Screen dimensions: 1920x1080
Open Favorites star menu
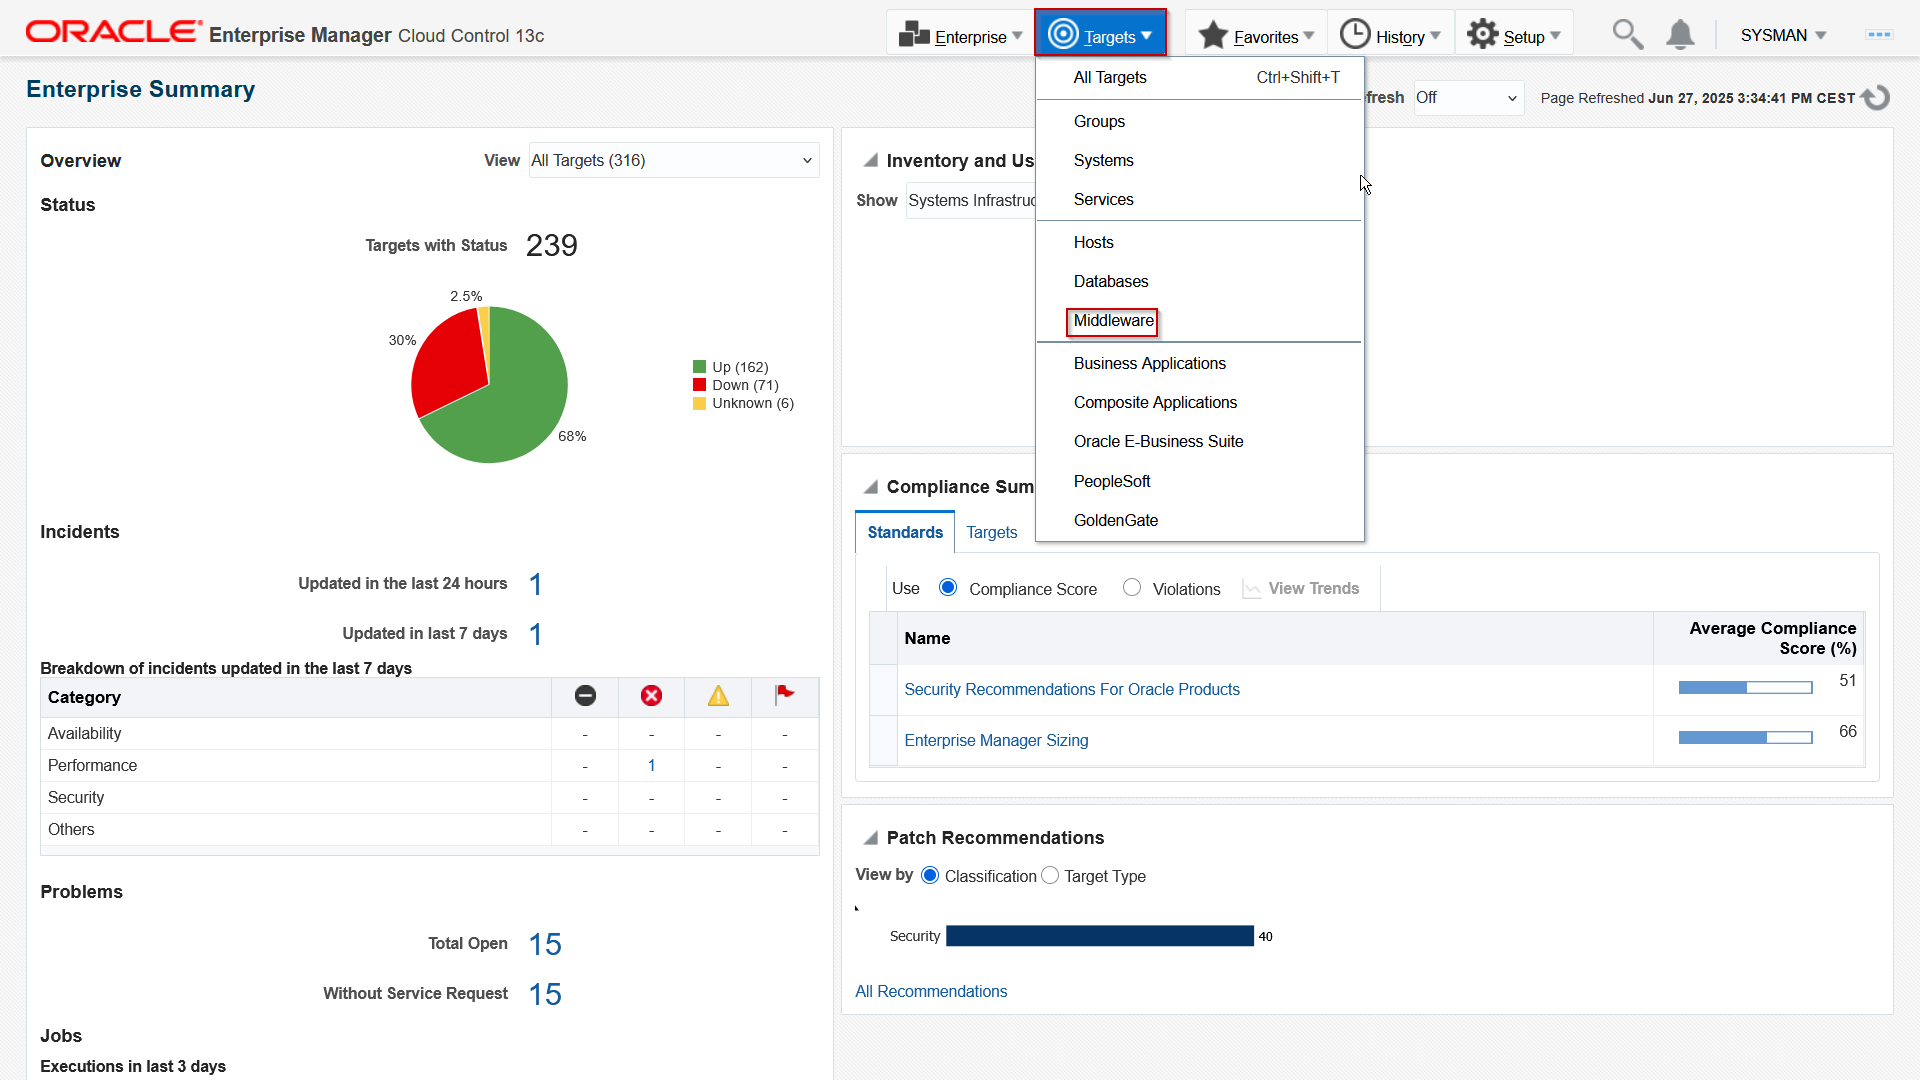(1256, 35)
